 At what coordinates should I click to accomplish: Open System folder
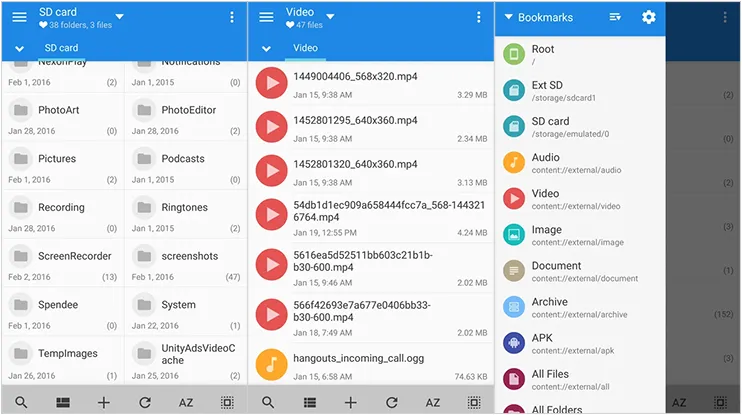[x=186, y=312]
